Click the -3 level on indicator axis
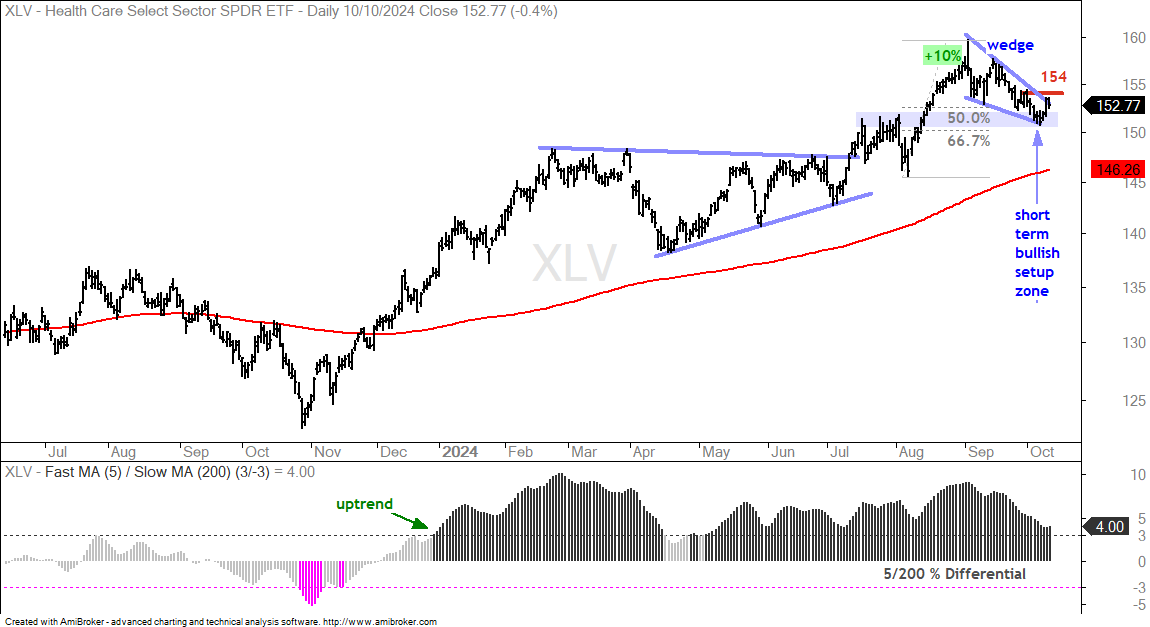Image resolution: width=1150 pixels, height=627 pixels. 1137,587
